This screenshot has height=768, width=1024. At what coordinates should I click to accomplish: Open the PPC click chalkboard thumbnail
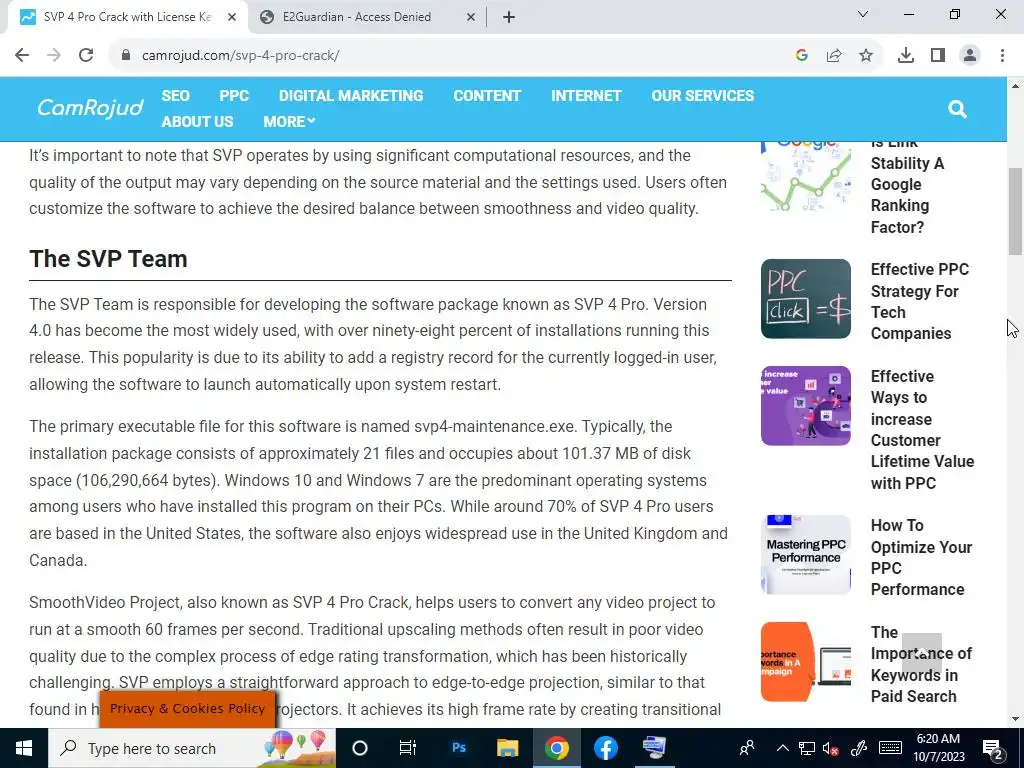pyautogui.click(x=806, y=298)
